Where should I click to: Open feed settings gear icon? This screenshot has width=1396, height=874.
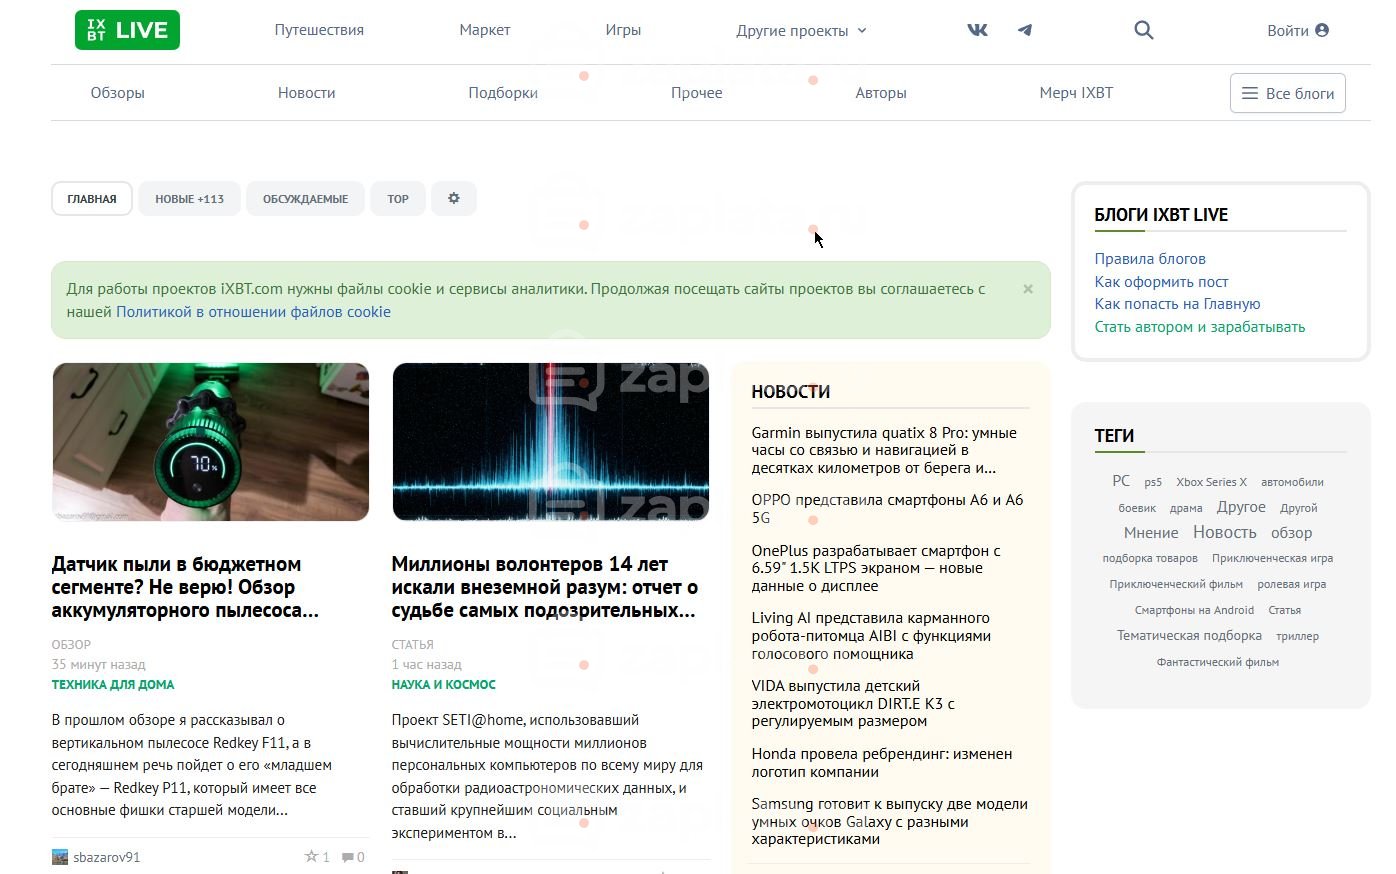454,198
